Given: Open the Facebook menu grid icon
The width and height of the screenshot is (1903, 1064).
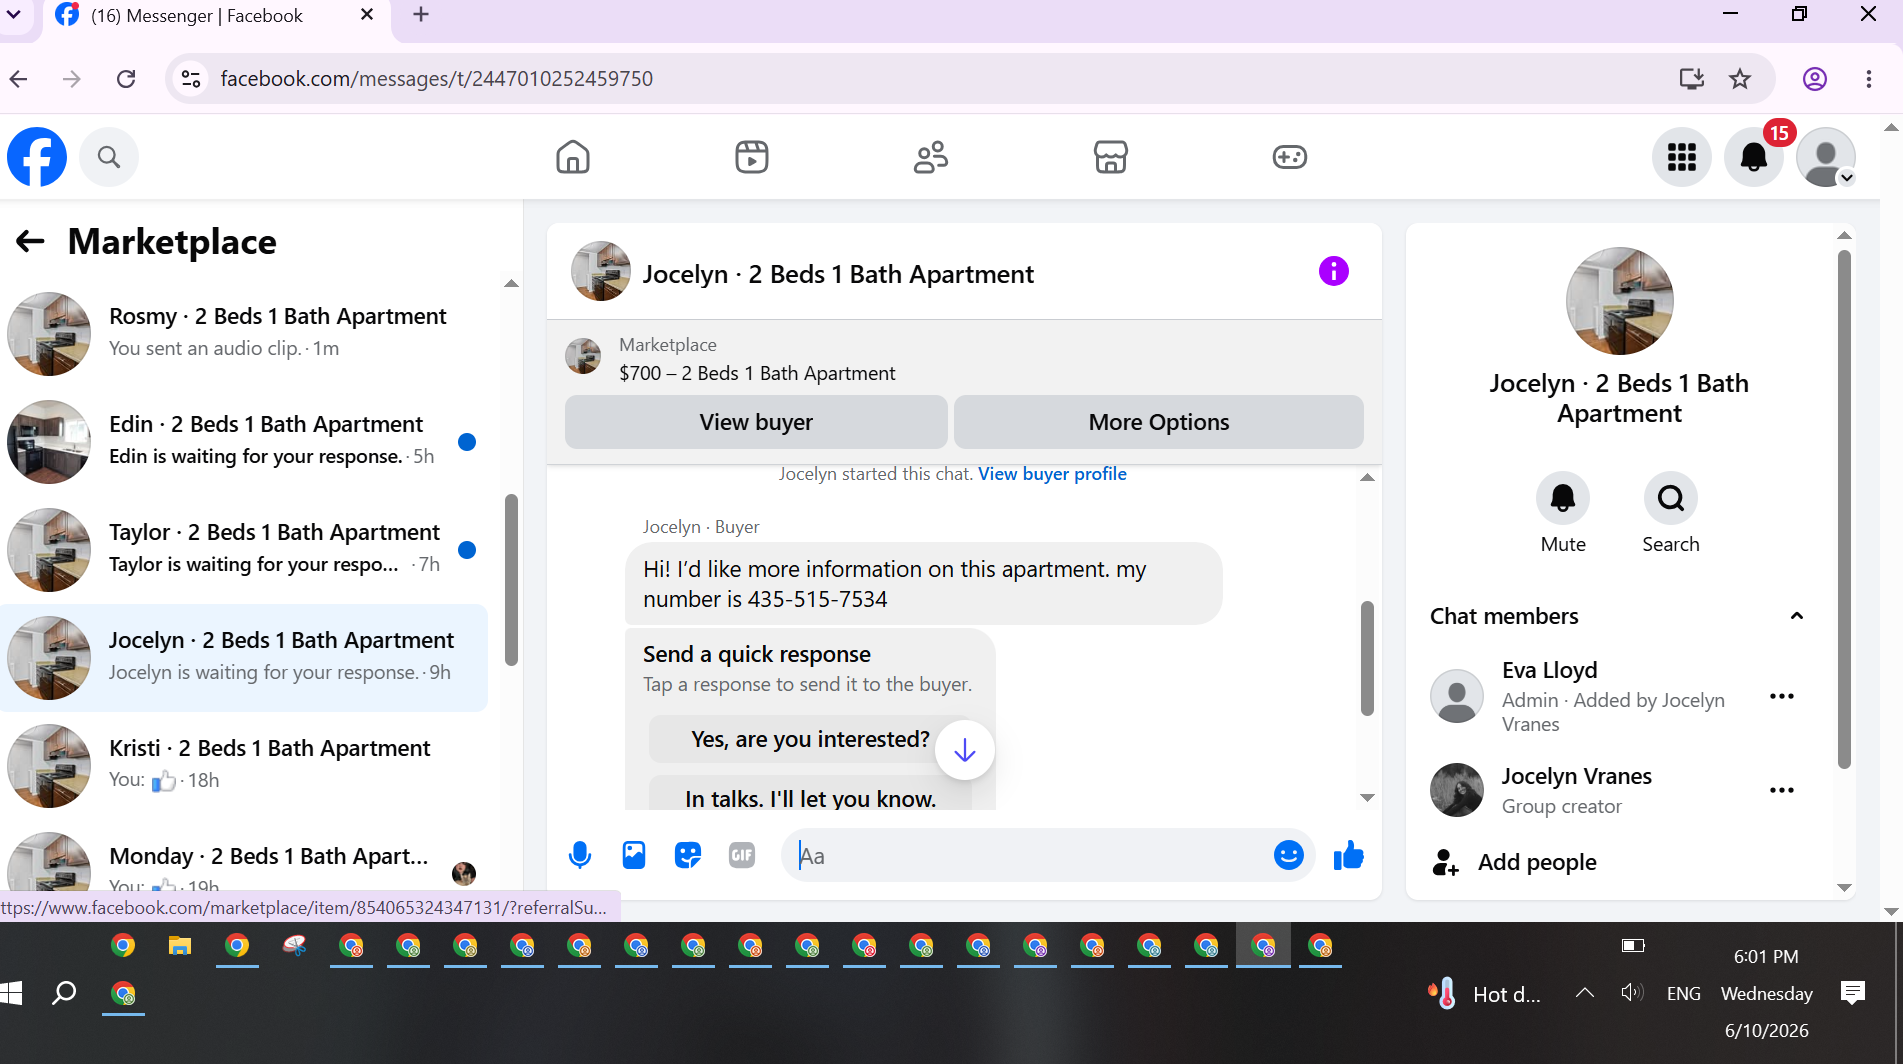Looking at the screenshot, I should point(1682,157).
